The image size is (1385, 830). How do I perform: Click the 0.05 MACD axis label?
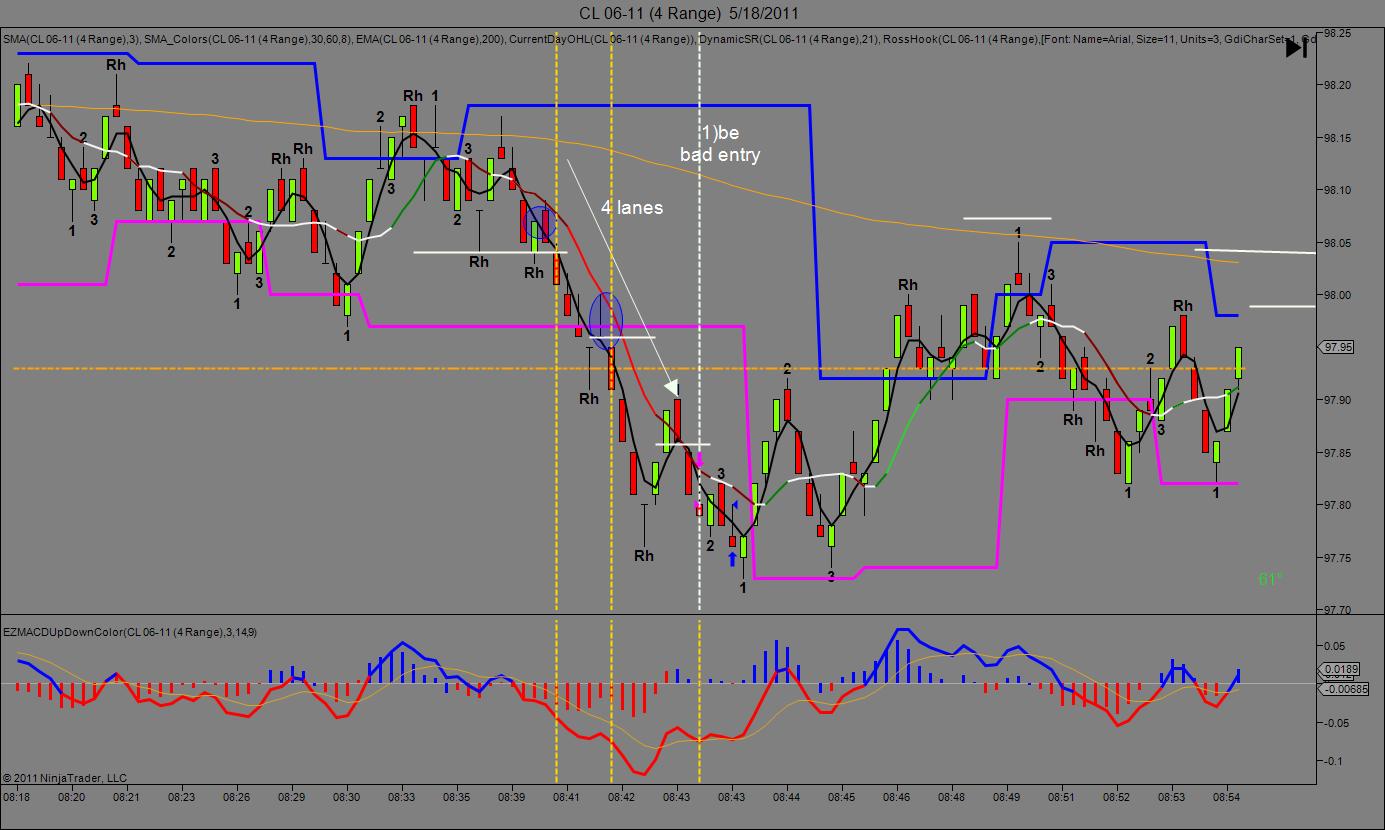(1335, 646)
